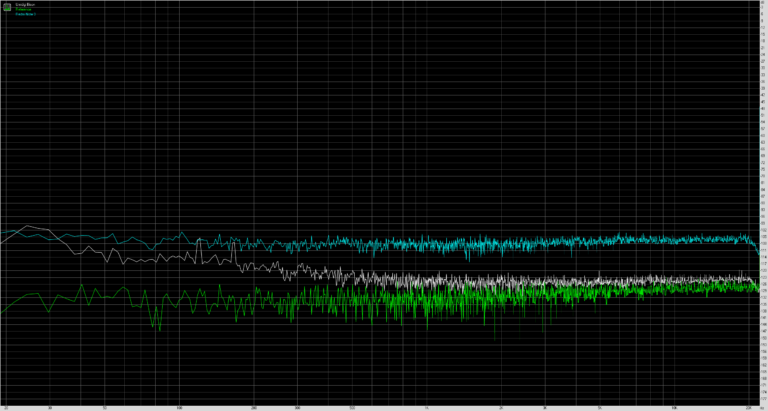Select the white legend entry at top
This screenshot has width=768, height=411.
click(23, 5)
